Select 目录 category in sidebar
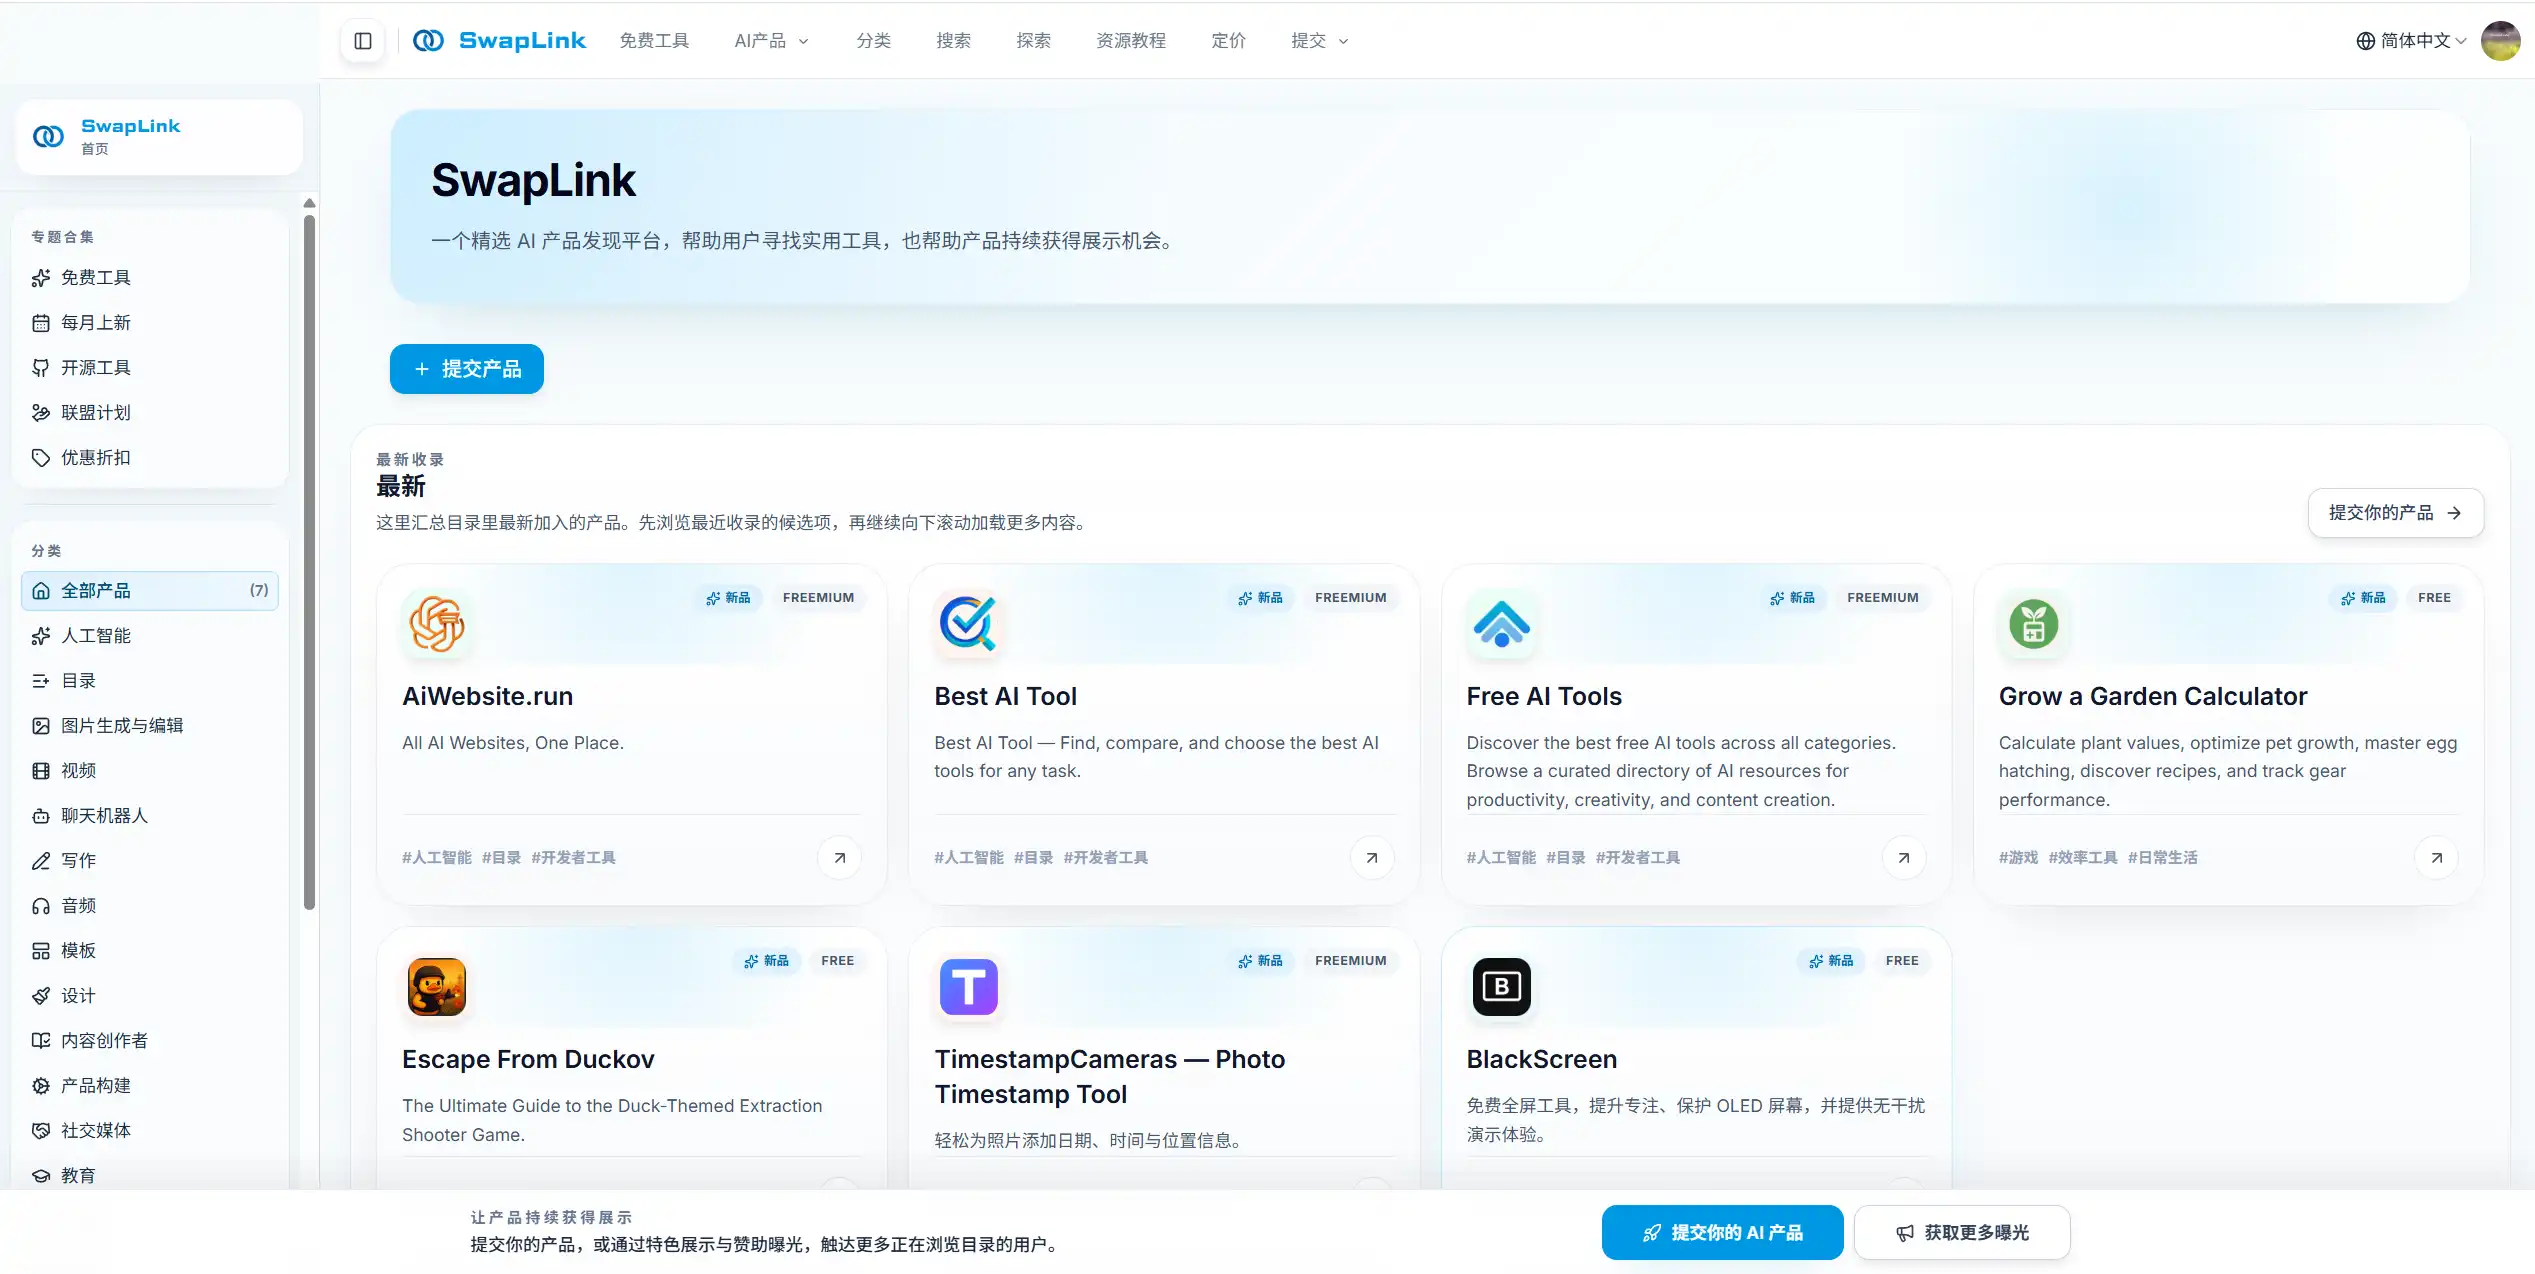 tap(150, 681)
